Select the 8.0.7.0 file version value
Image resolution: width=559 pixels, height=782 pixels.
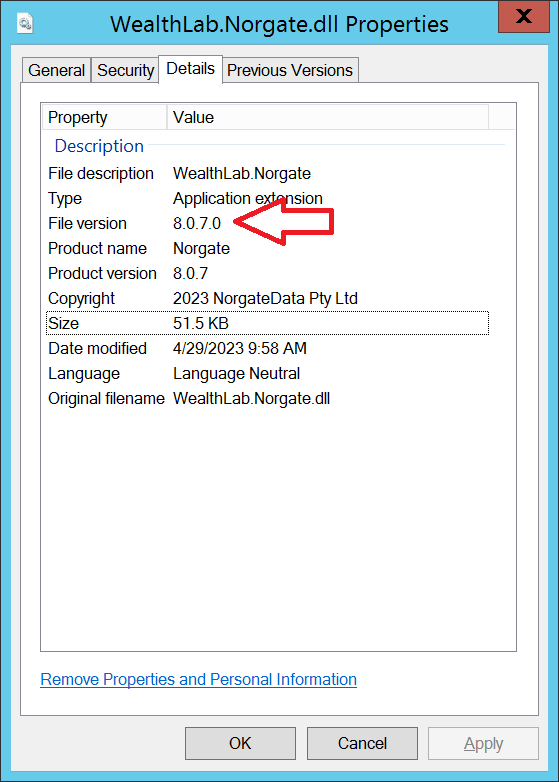click(197, 223)
